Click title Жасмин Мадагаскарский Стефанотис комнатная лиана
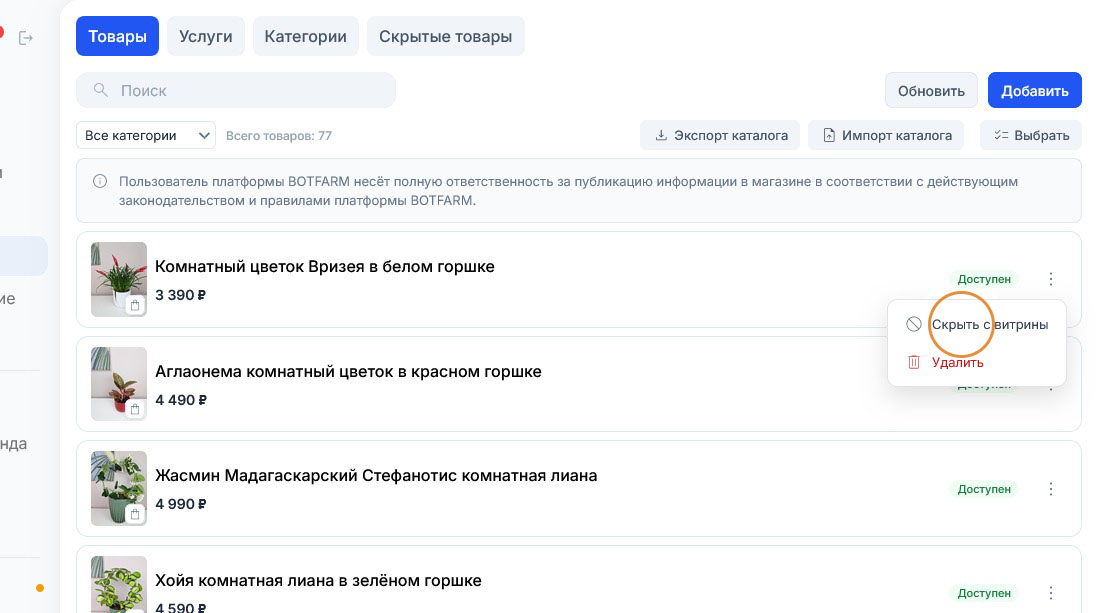1098x613 pixels. tap(376, 476)
